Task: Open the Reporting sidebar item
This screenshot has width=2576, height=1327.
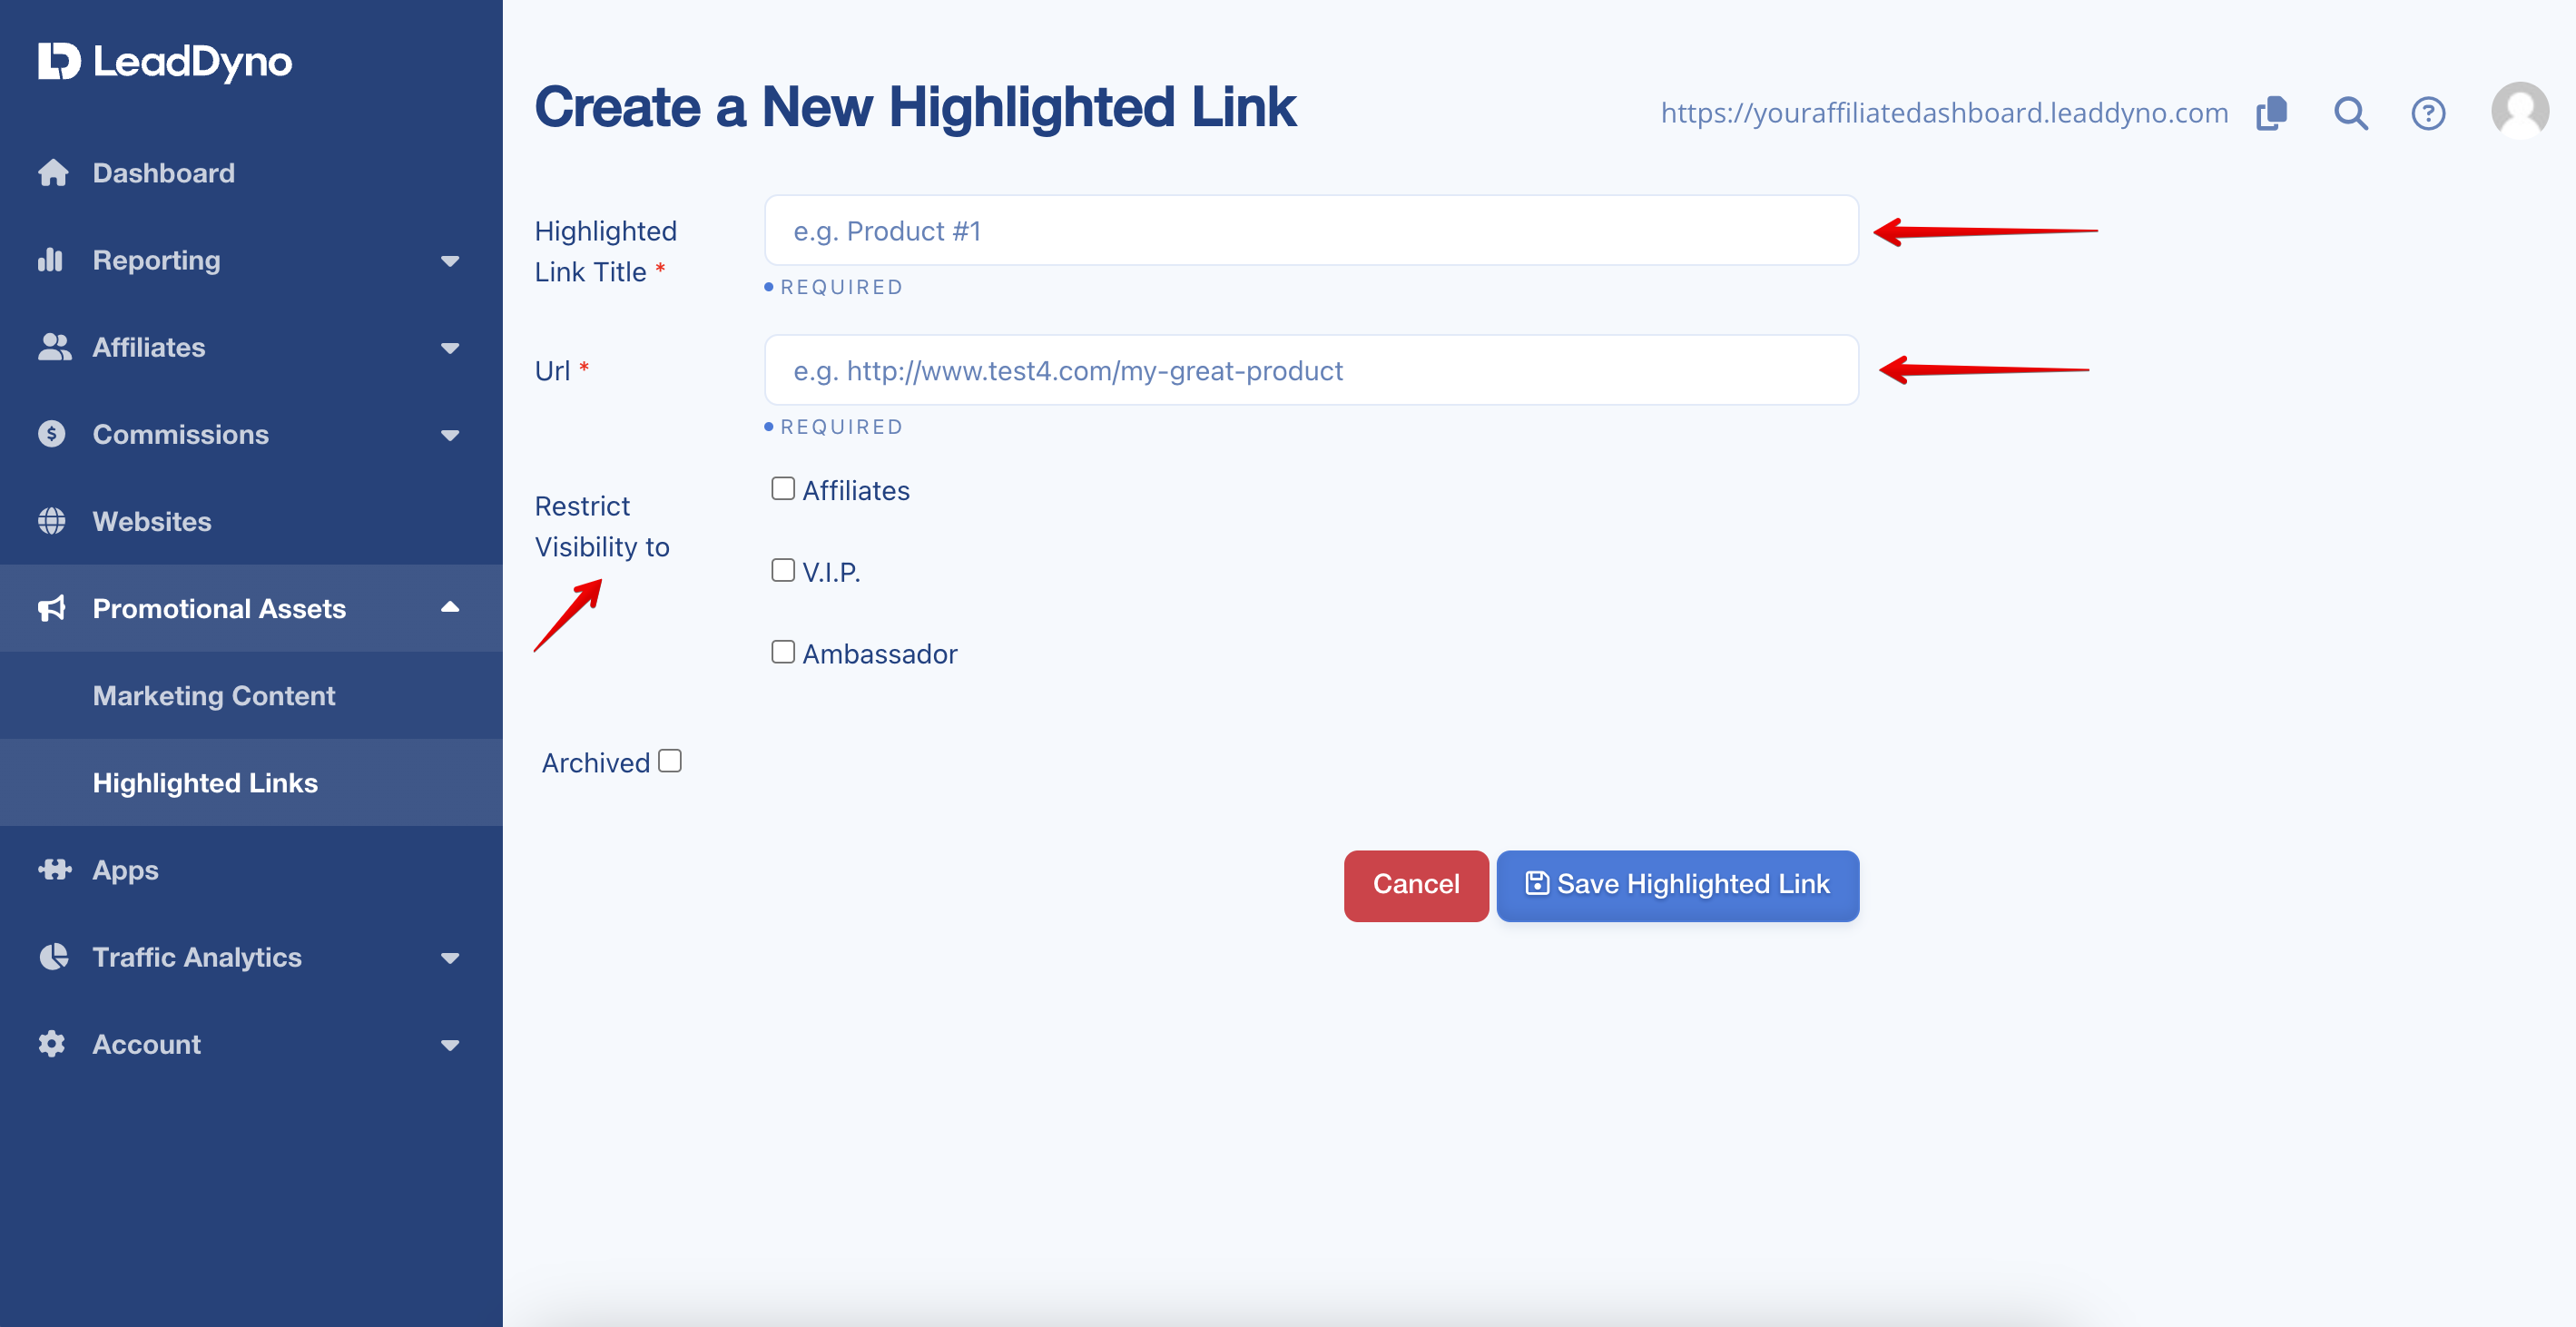Action: pos(251,260)
